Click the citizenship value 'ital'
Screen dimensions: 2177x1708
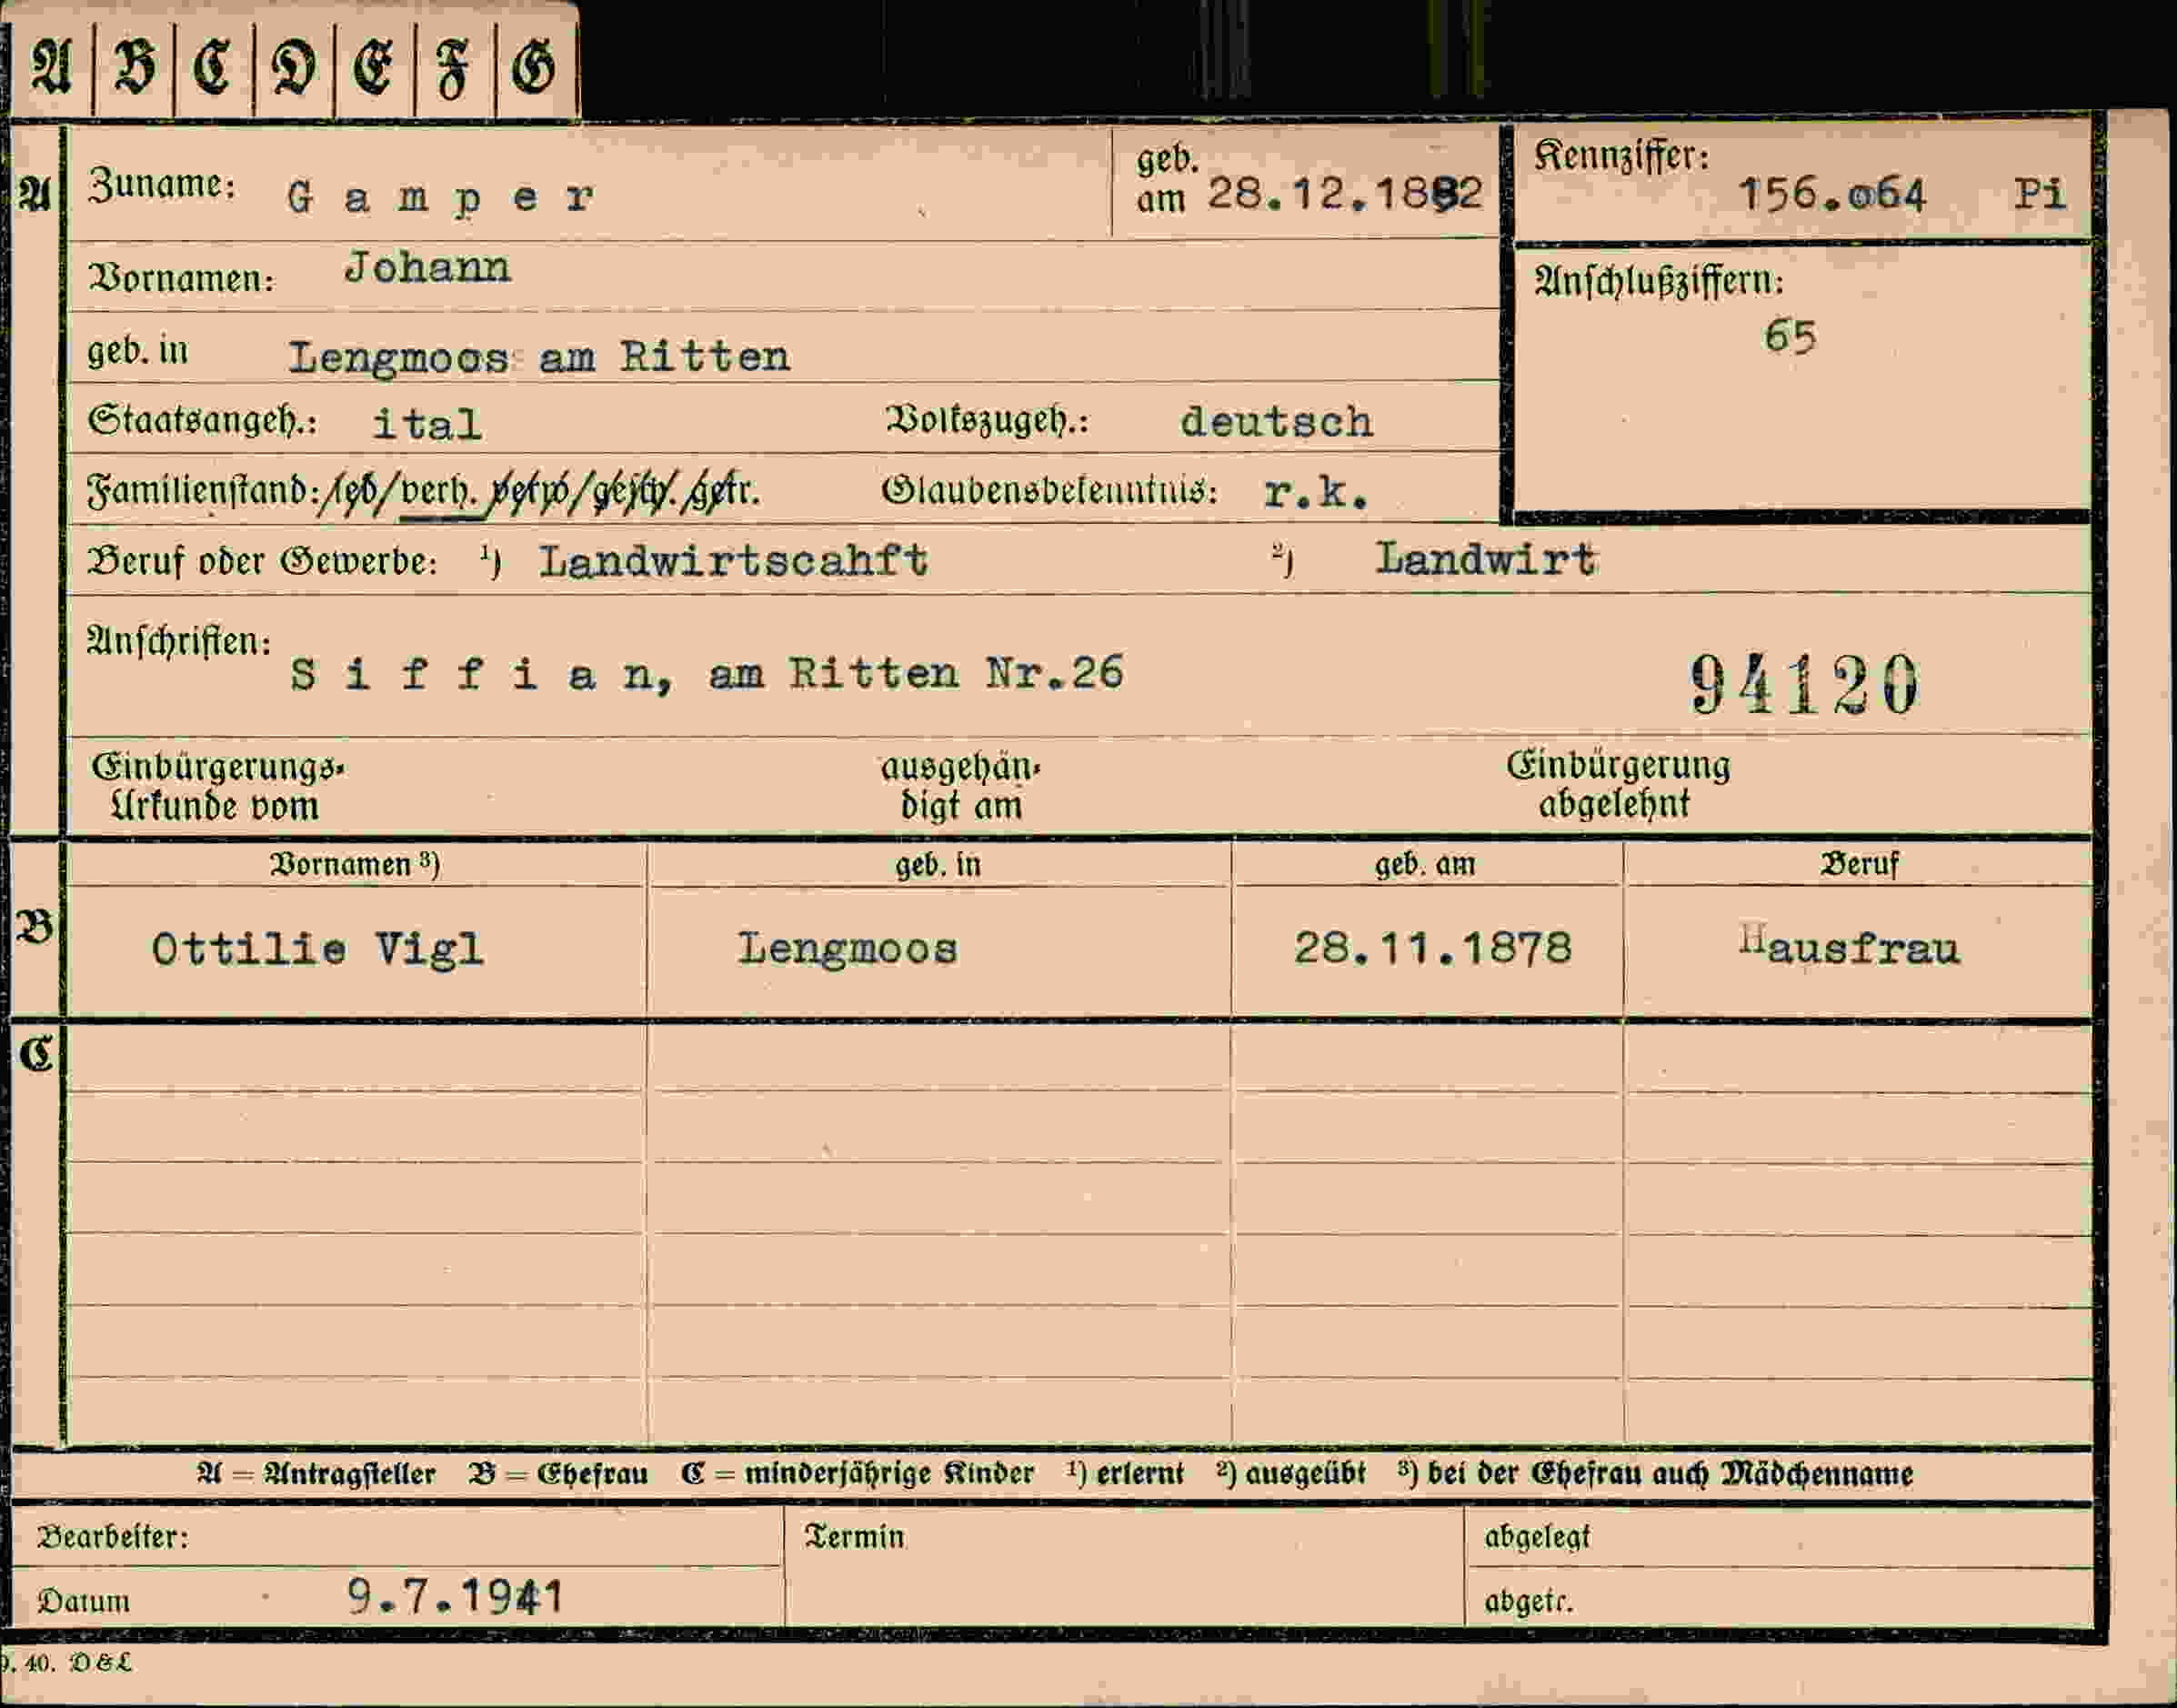[427, 424]
